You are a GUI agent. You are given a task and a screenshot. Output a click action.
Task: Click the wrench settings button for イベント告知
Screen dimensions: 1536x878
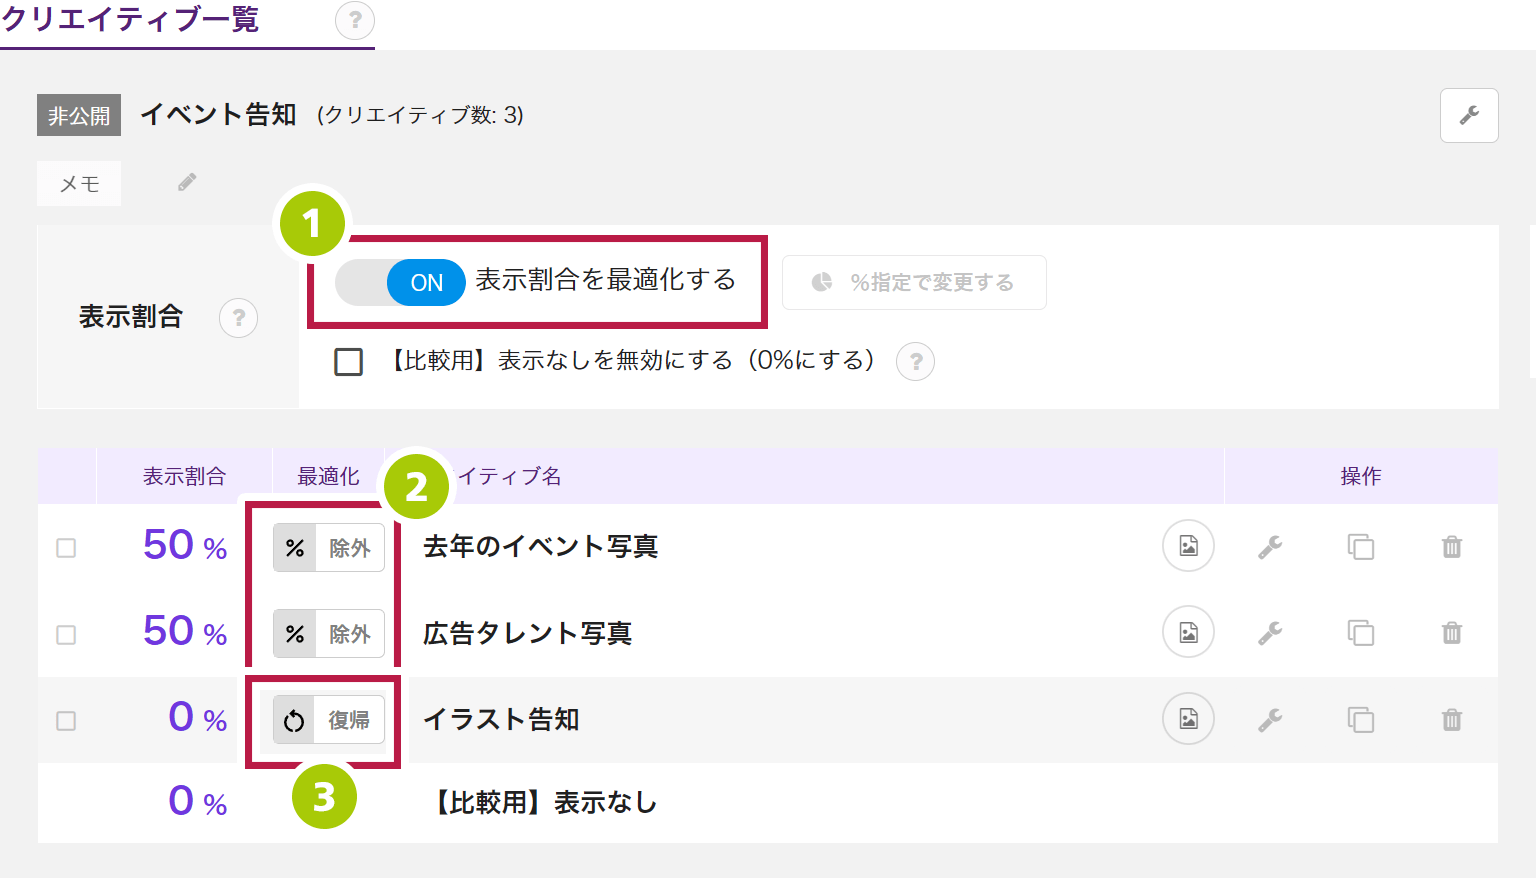1468,116
